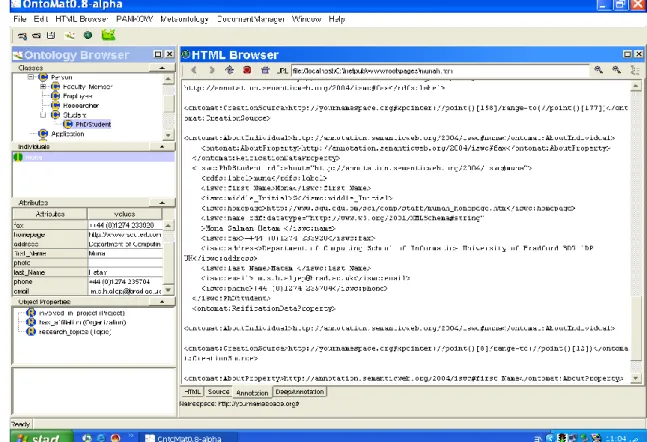Click the tree-structure icon at toolbar end
Viewport: 647px width, 442px height.
tap(635, 70)
